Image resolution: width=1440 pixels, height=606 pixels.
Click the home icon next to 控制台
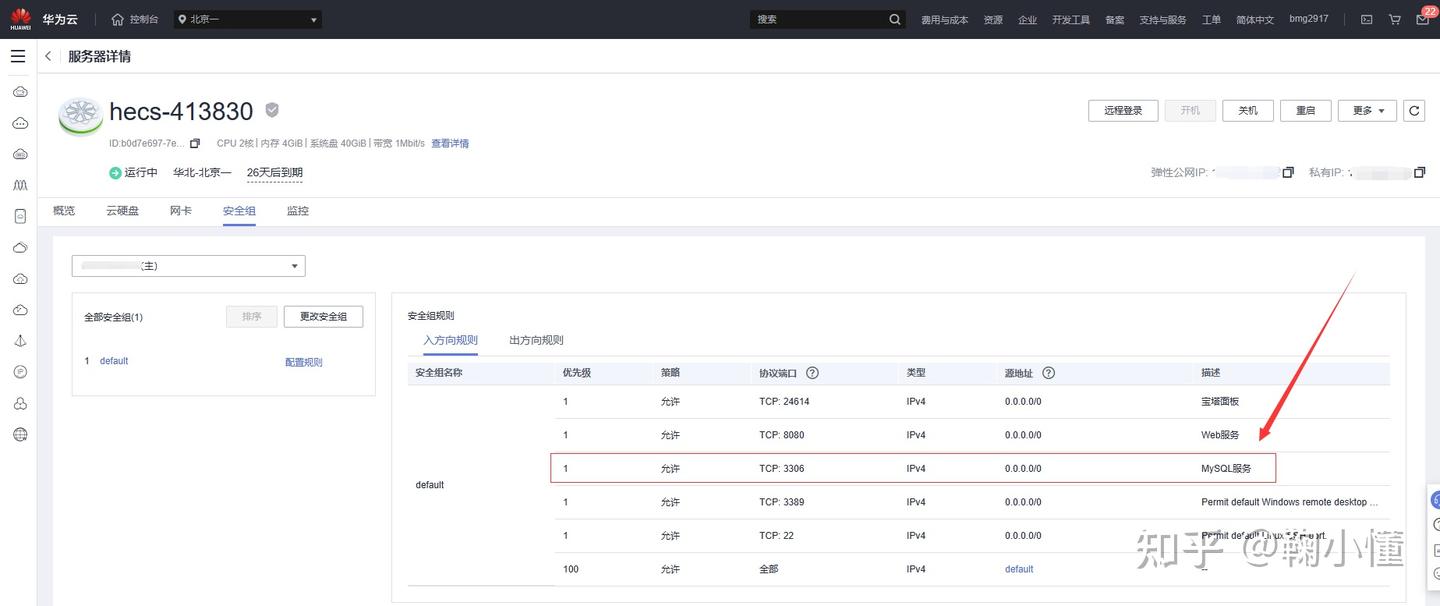tap(118, 19)
